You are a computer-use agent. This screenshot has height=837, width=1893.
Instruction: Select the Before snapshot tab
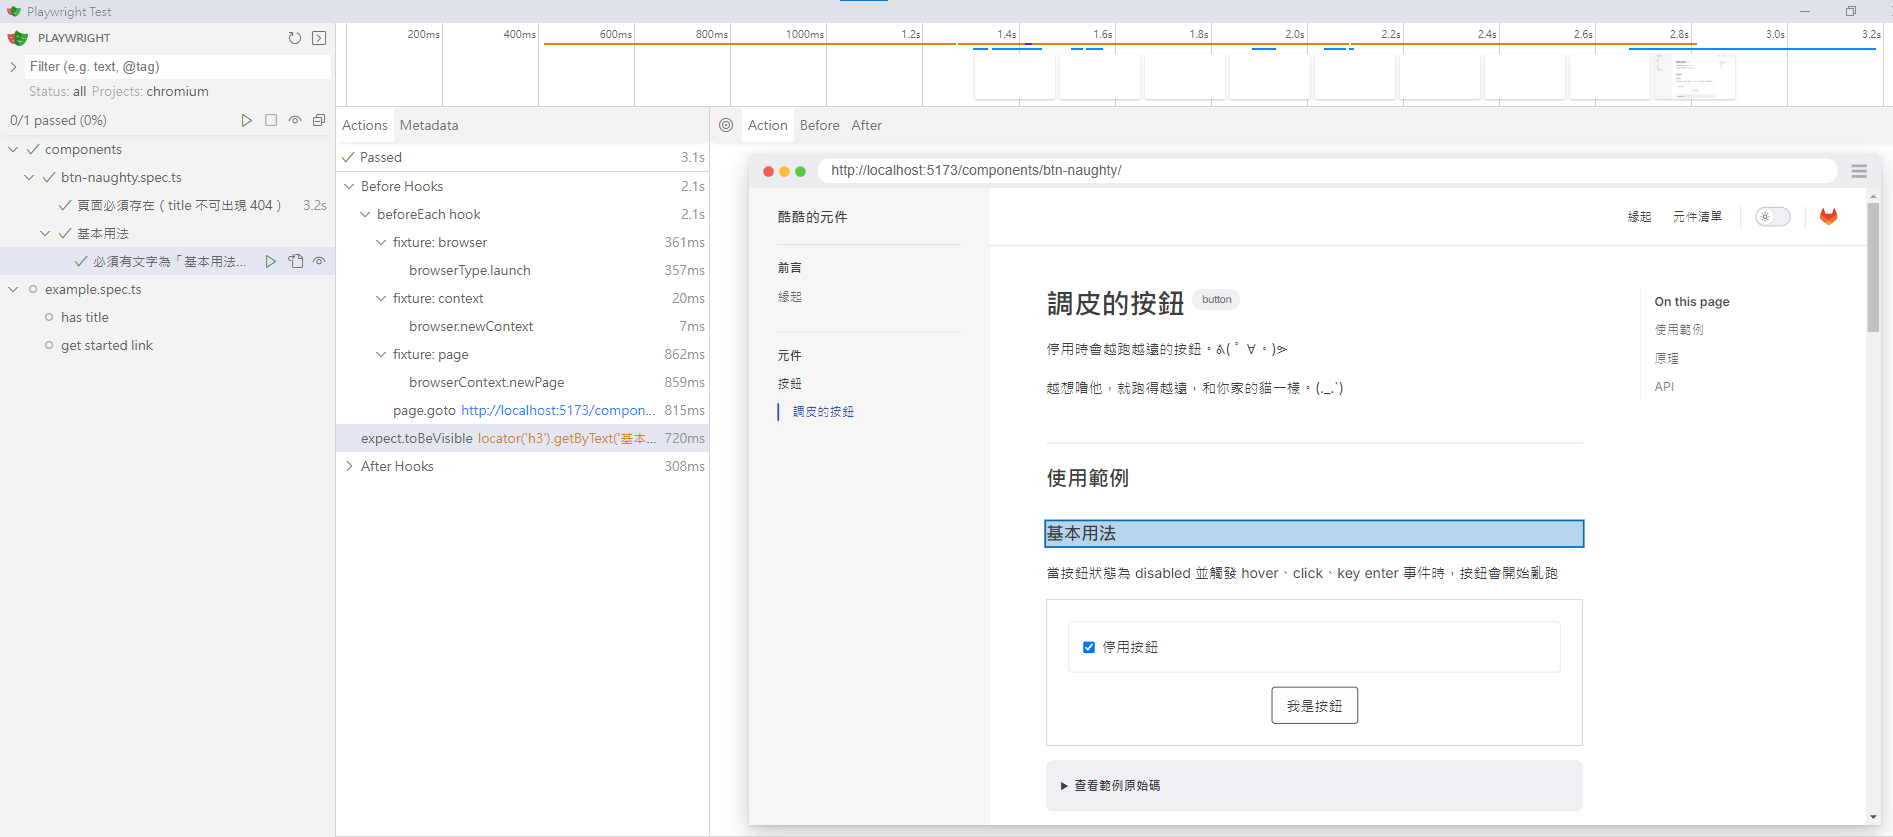pos(820,125)
